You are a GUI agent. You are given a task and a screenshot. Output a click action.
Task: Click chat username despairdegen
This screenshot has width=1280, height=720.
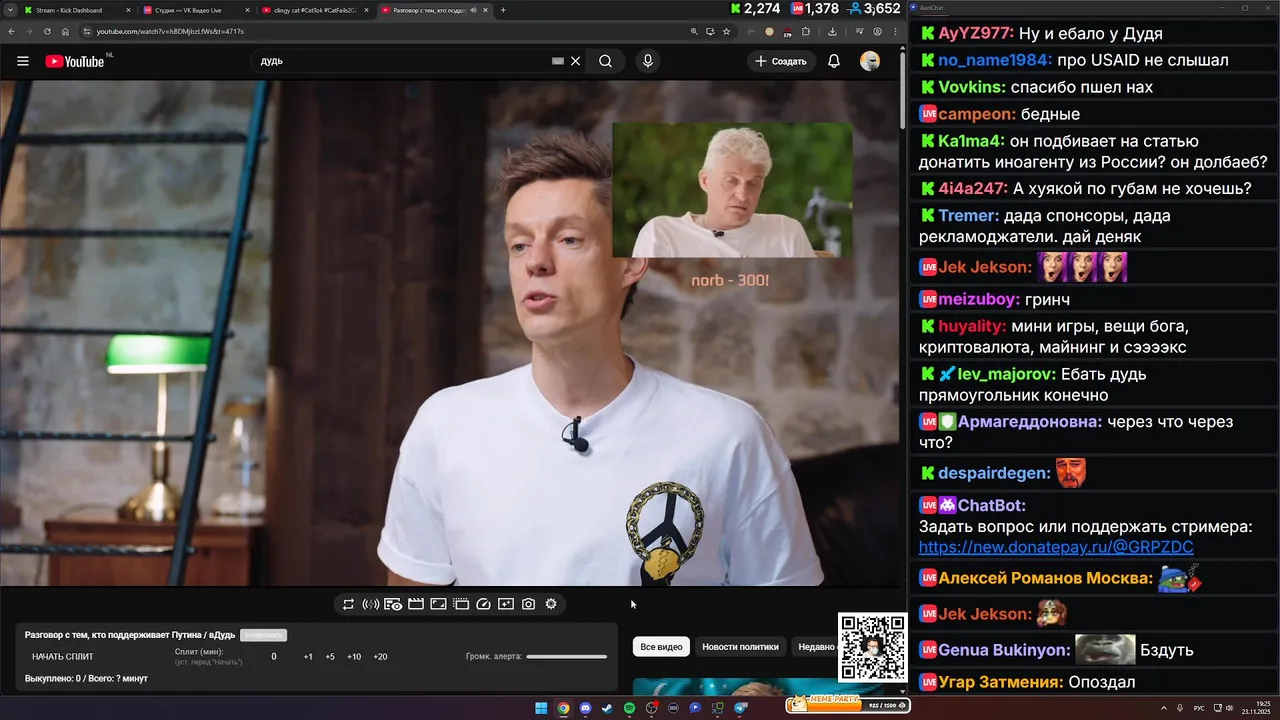tap(995, 473)
